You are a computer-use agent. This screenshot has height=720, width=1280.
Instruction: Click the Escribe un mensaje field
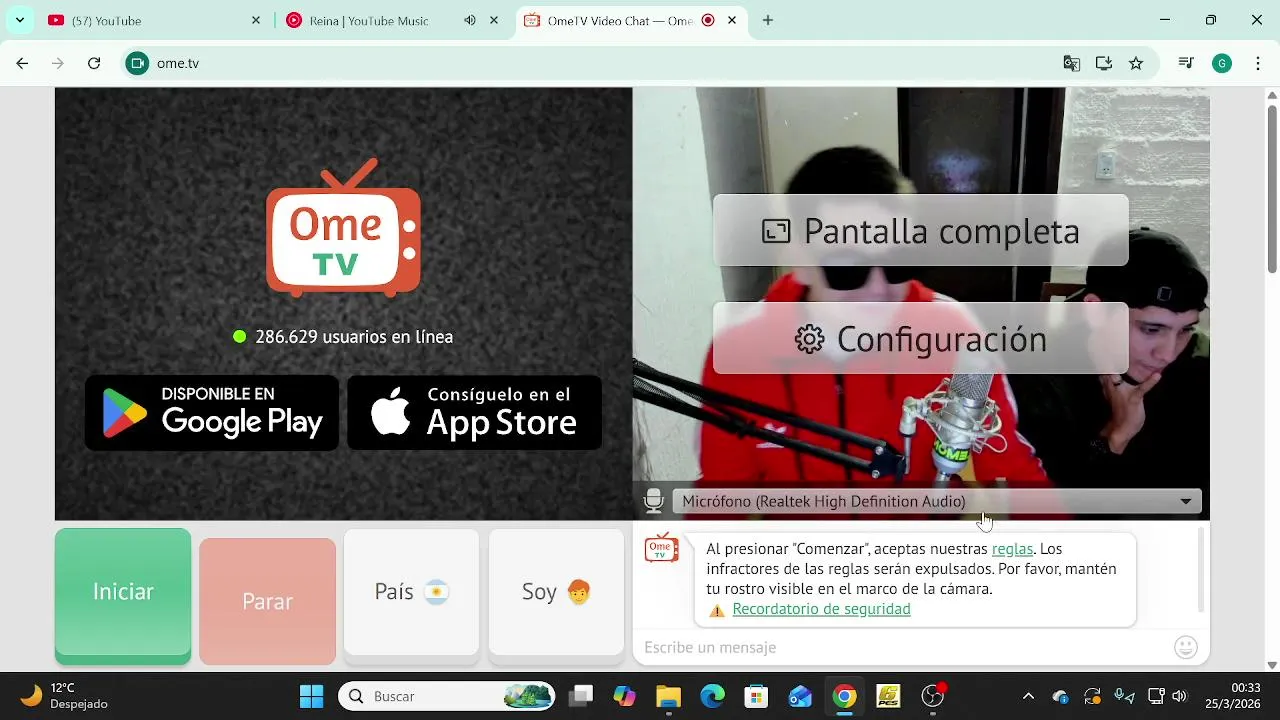(905, 648)
